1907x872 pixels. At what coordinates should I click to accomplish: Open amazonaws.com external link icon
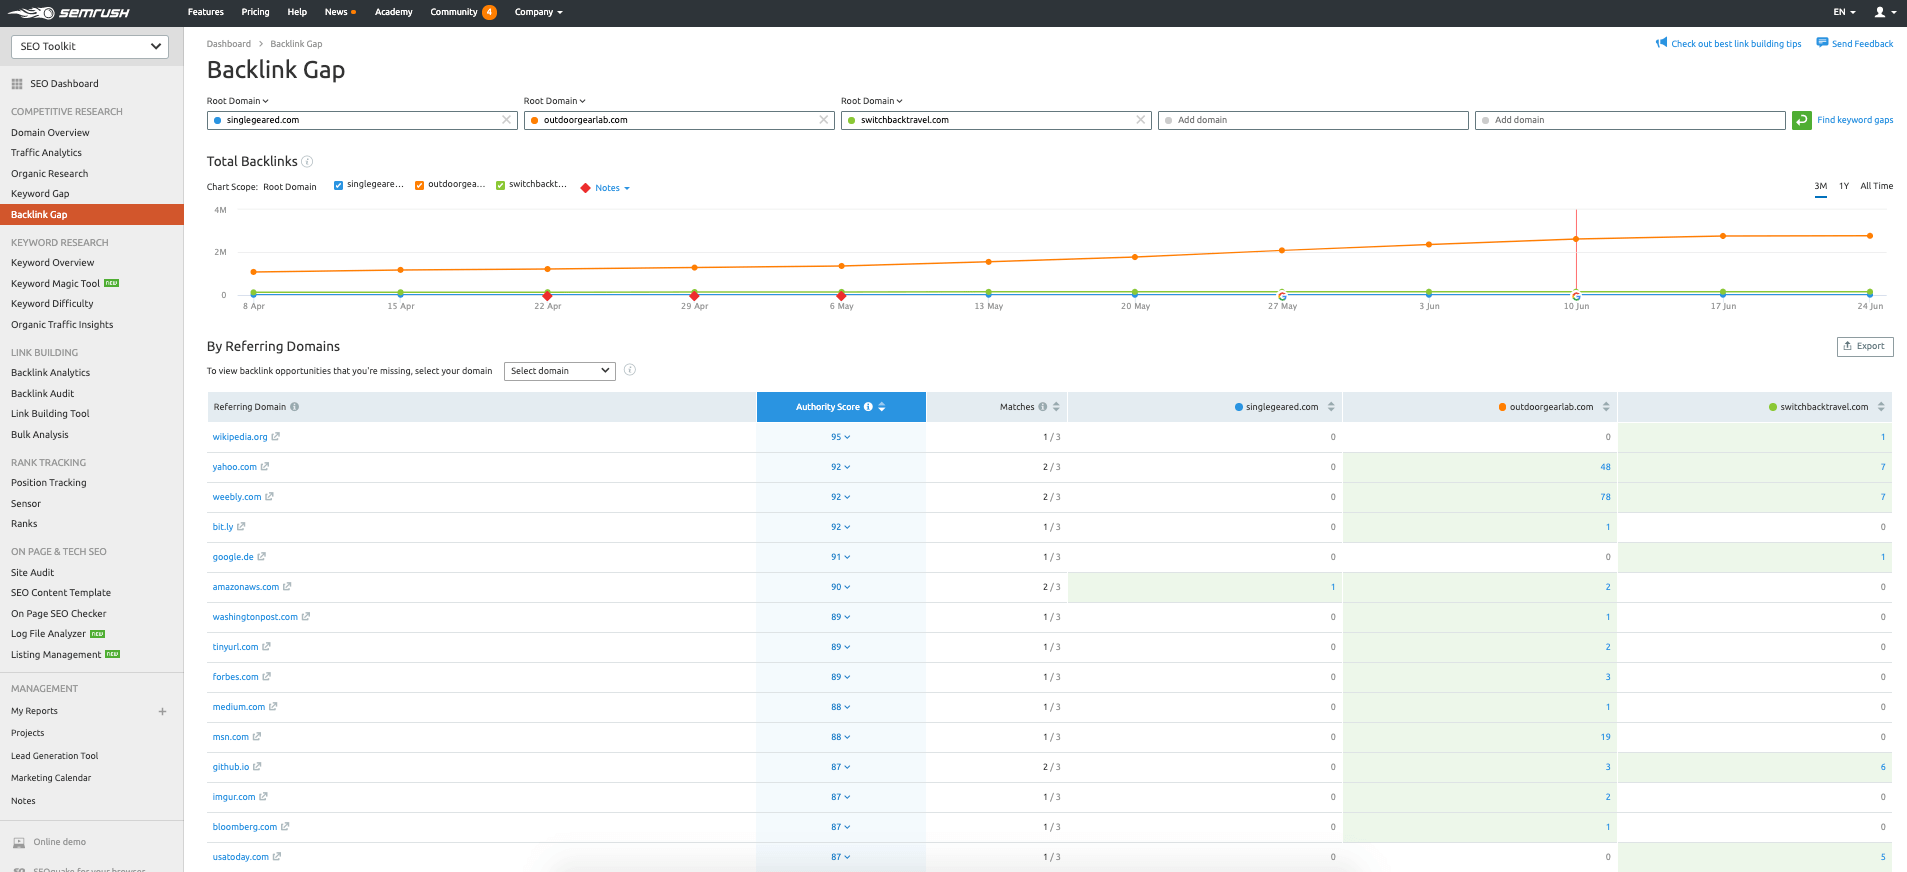pos(287,587)
